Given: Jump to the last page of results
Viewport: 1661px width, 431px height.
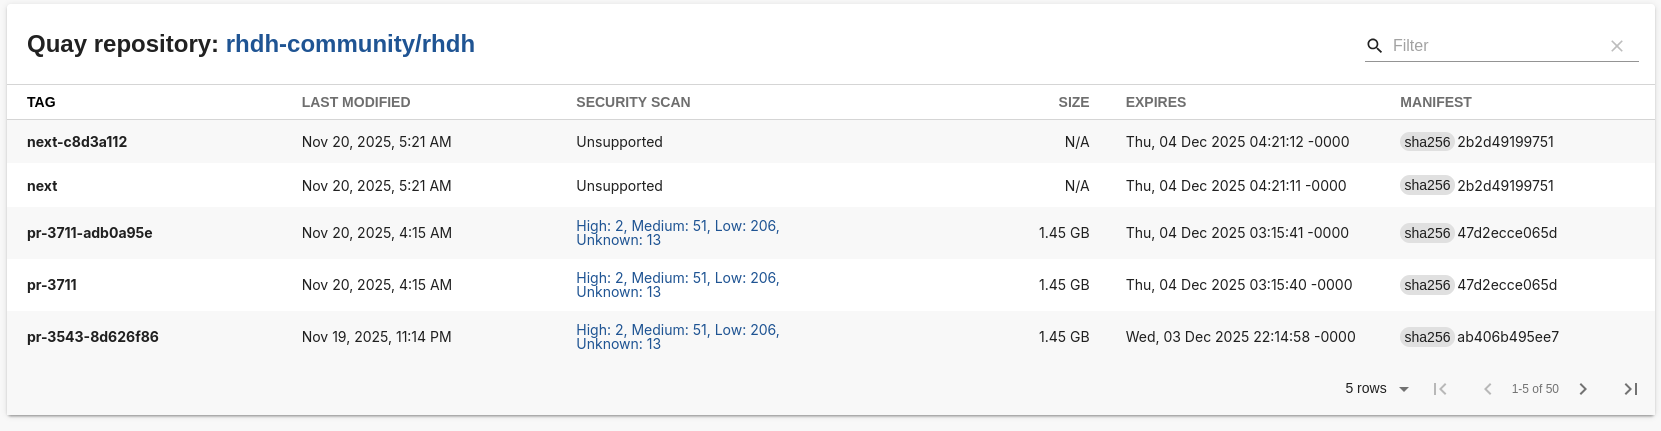Looking at the screenshot, I should pyautogui.click(x=1631, y=389).
